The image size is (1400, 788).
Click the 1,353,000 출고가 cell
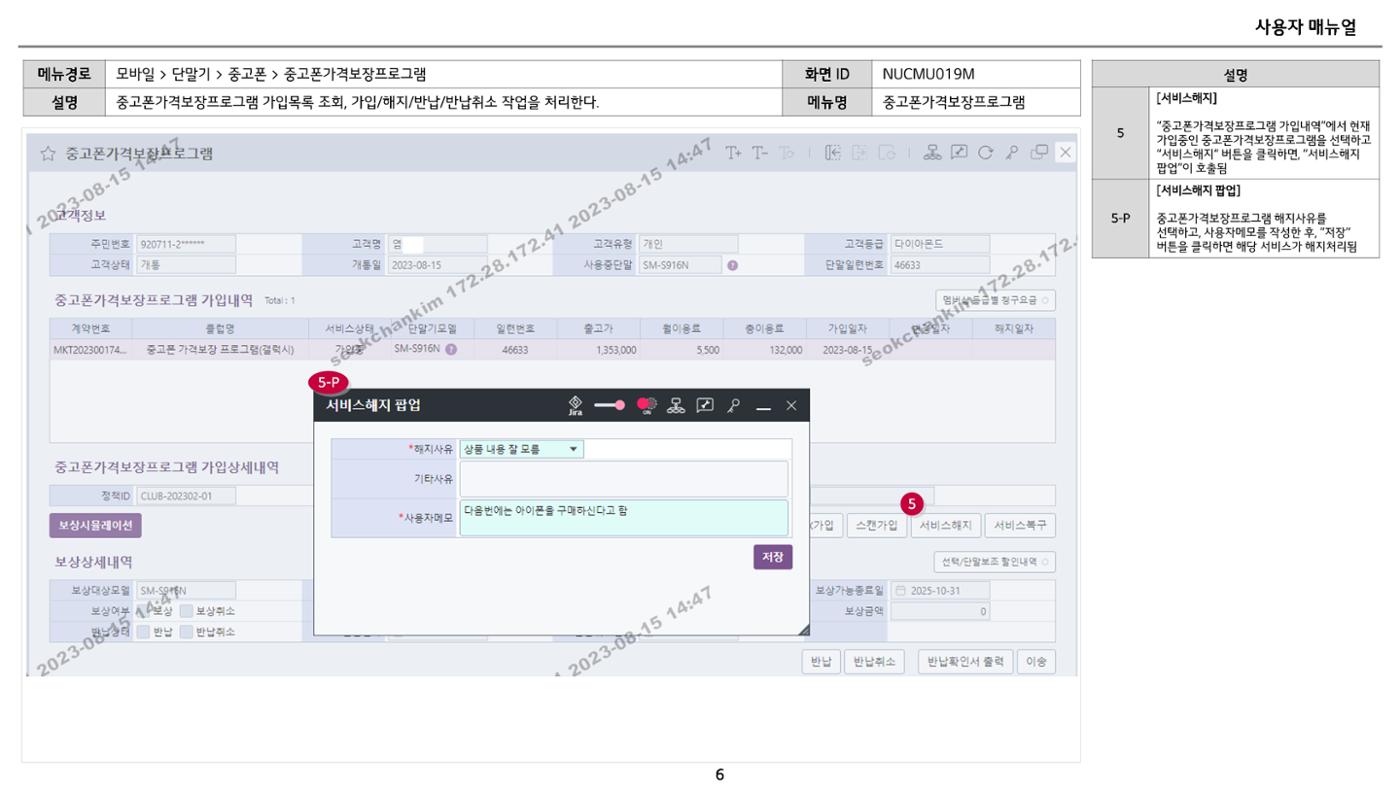point(601,350)
